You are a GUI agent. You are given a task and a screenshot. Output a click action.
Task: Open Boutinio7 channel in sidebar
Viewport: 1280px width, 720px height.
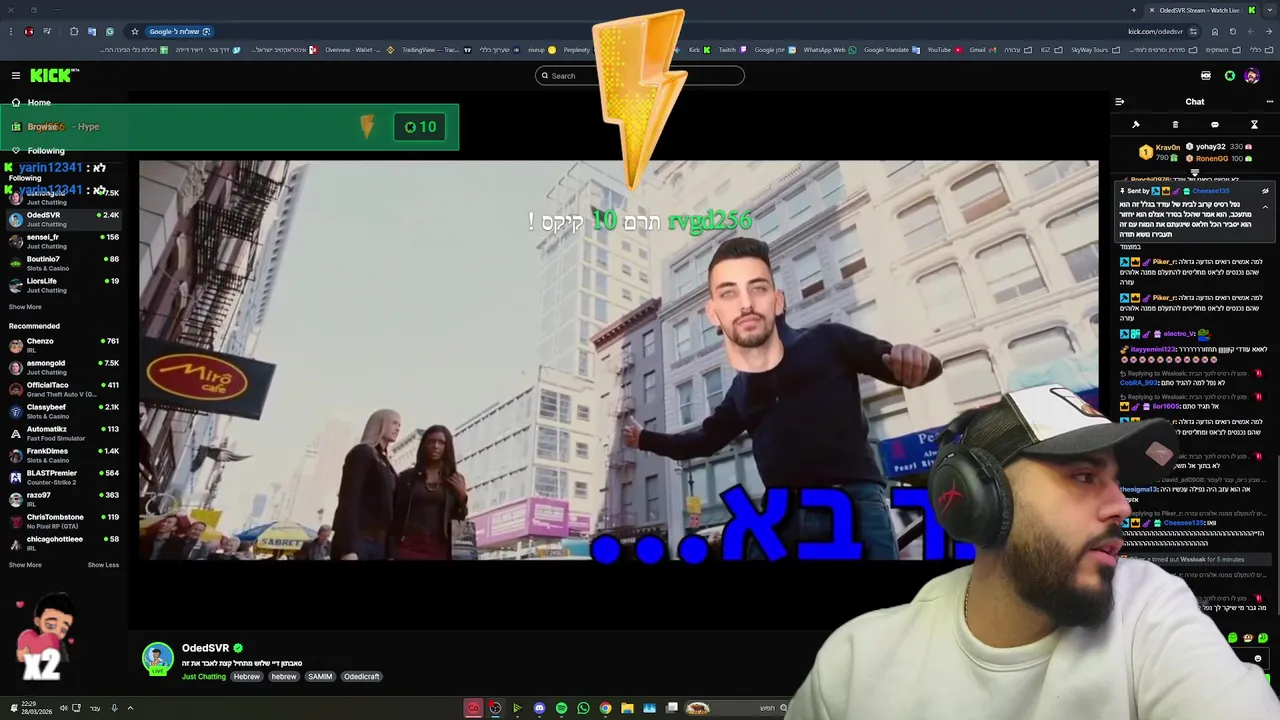point(64,263)
